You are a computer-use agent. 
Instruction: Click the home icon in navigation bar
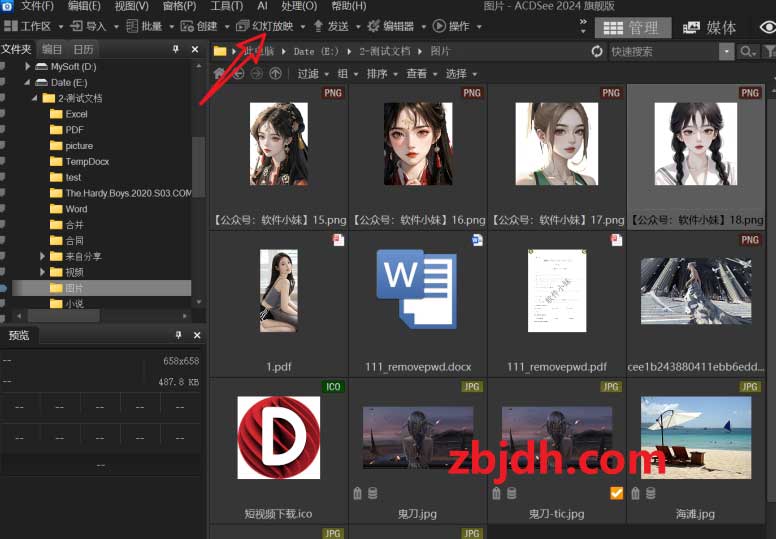pyautogui.click(x=220, y=73)
